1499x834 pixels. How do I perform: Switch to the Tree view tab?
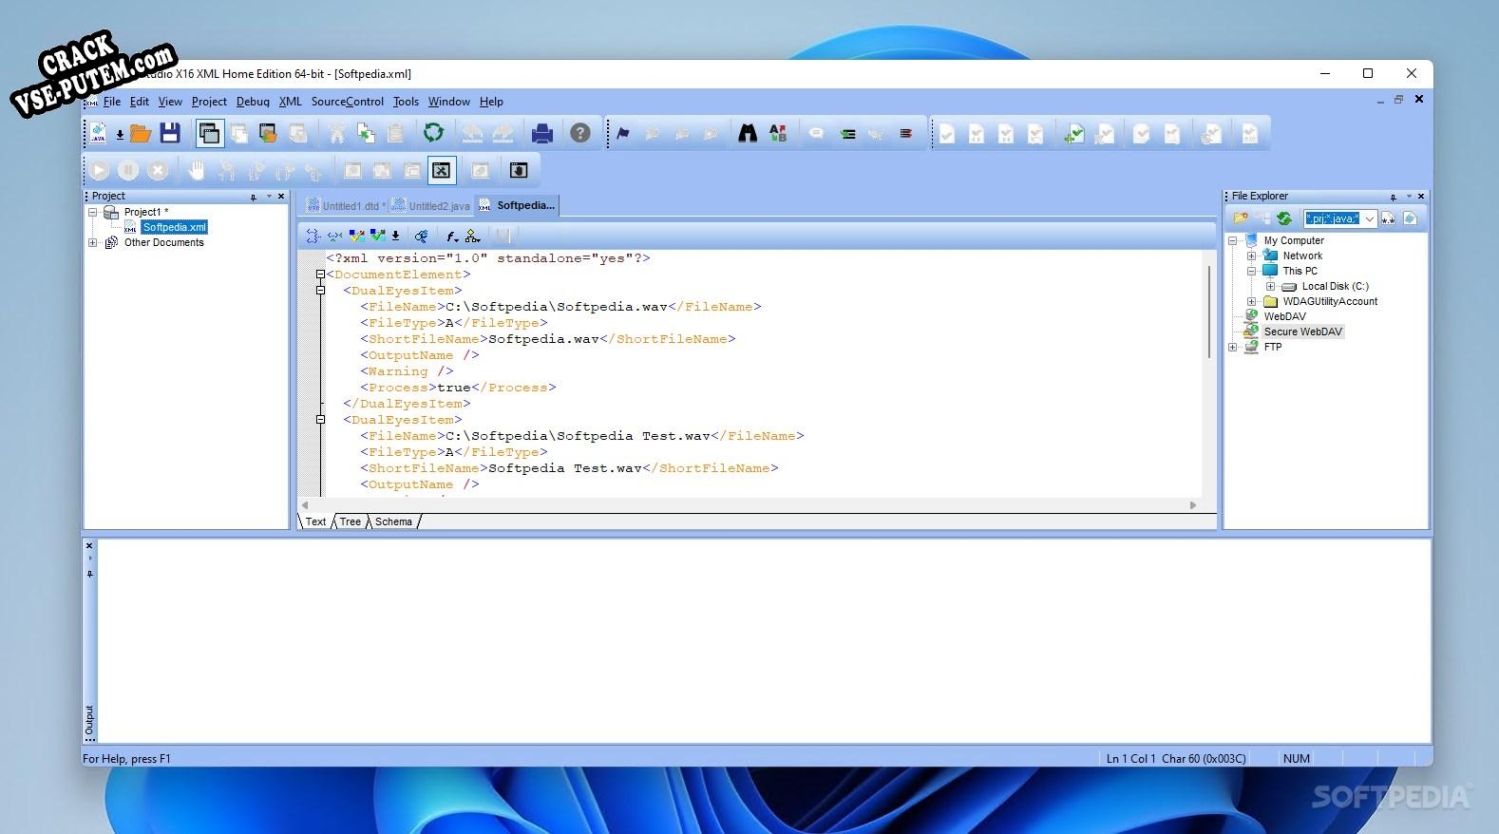pos(350,522)
